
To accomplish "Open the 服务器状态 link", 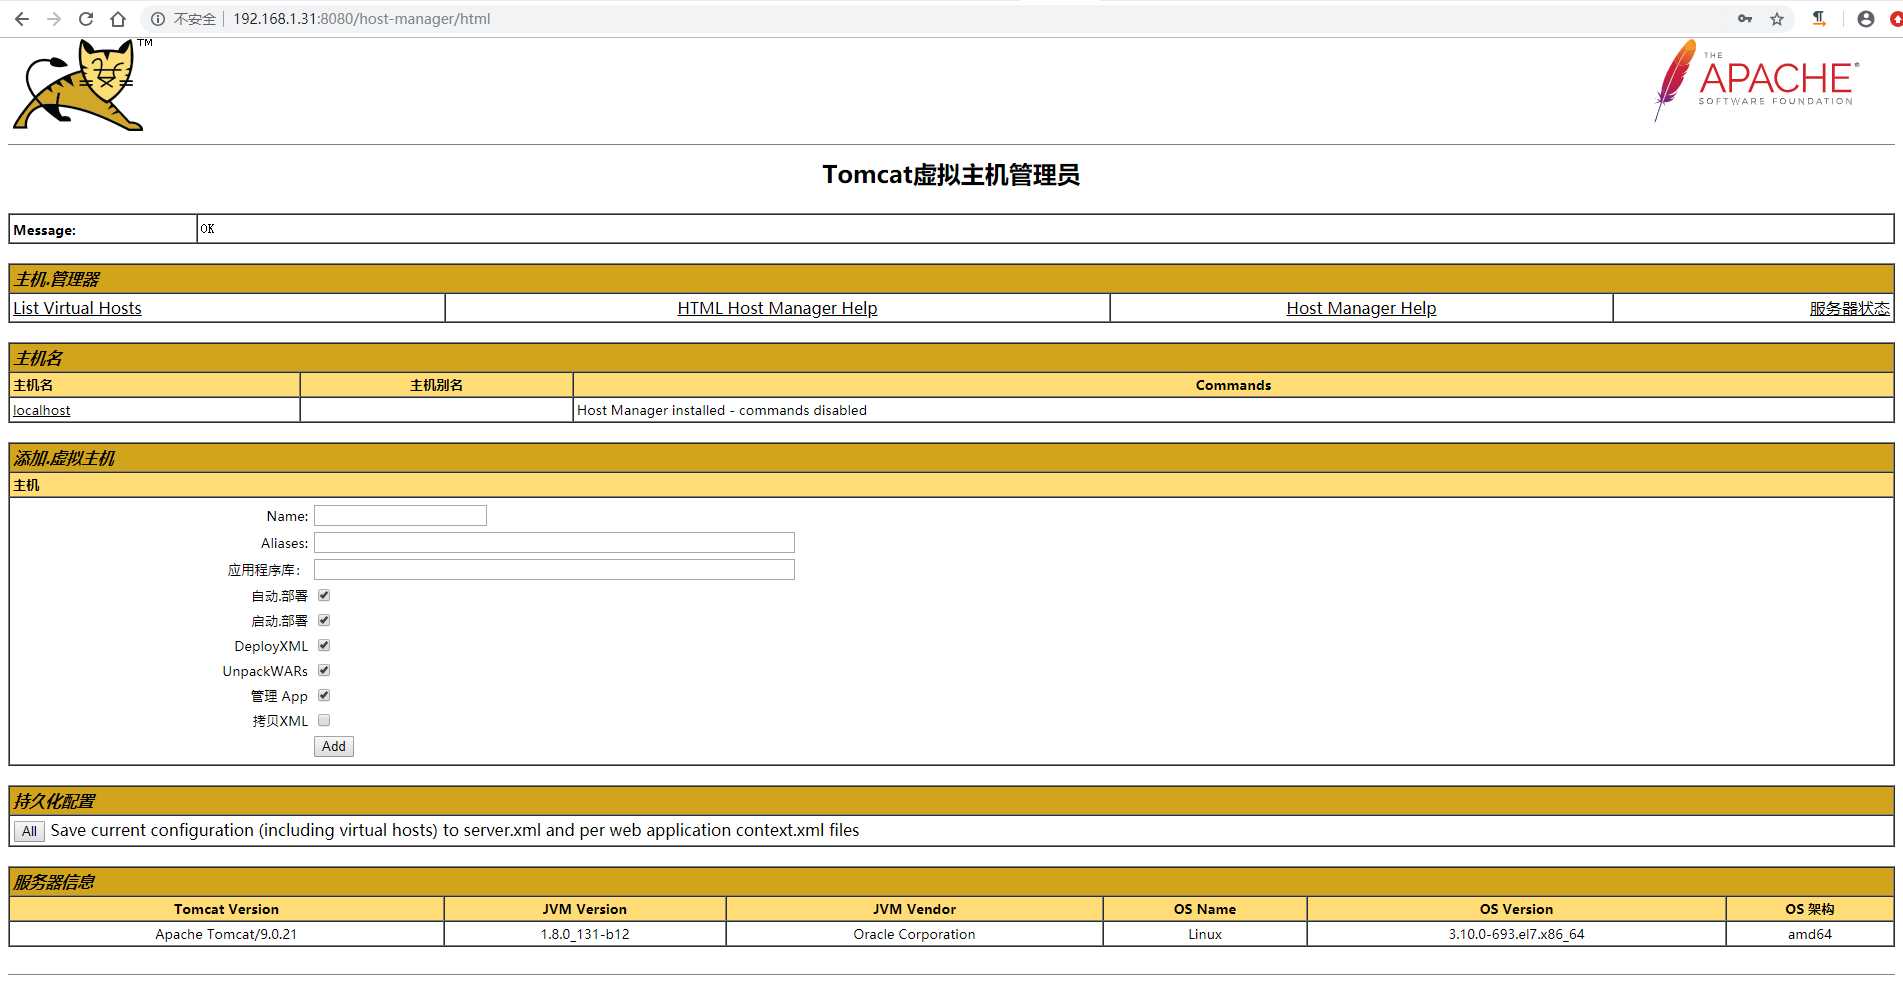I will point(1849,308).
